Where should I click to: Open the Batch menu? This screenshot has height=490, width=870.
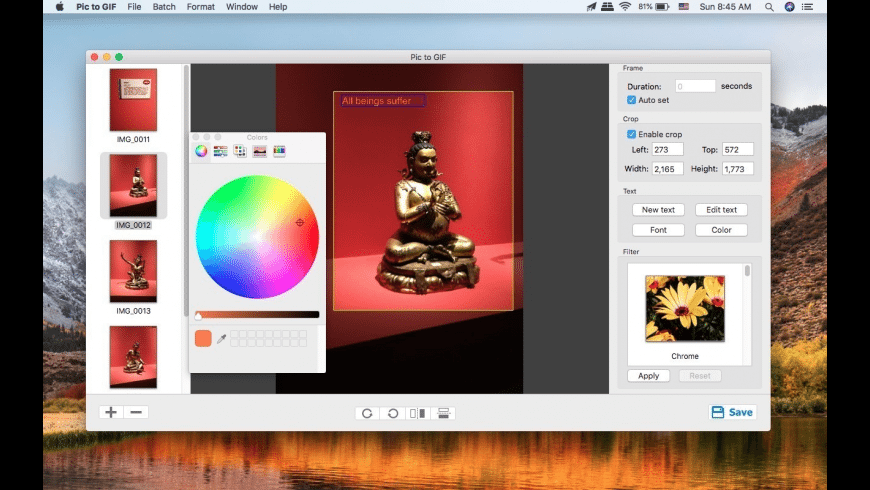[163, 7]
